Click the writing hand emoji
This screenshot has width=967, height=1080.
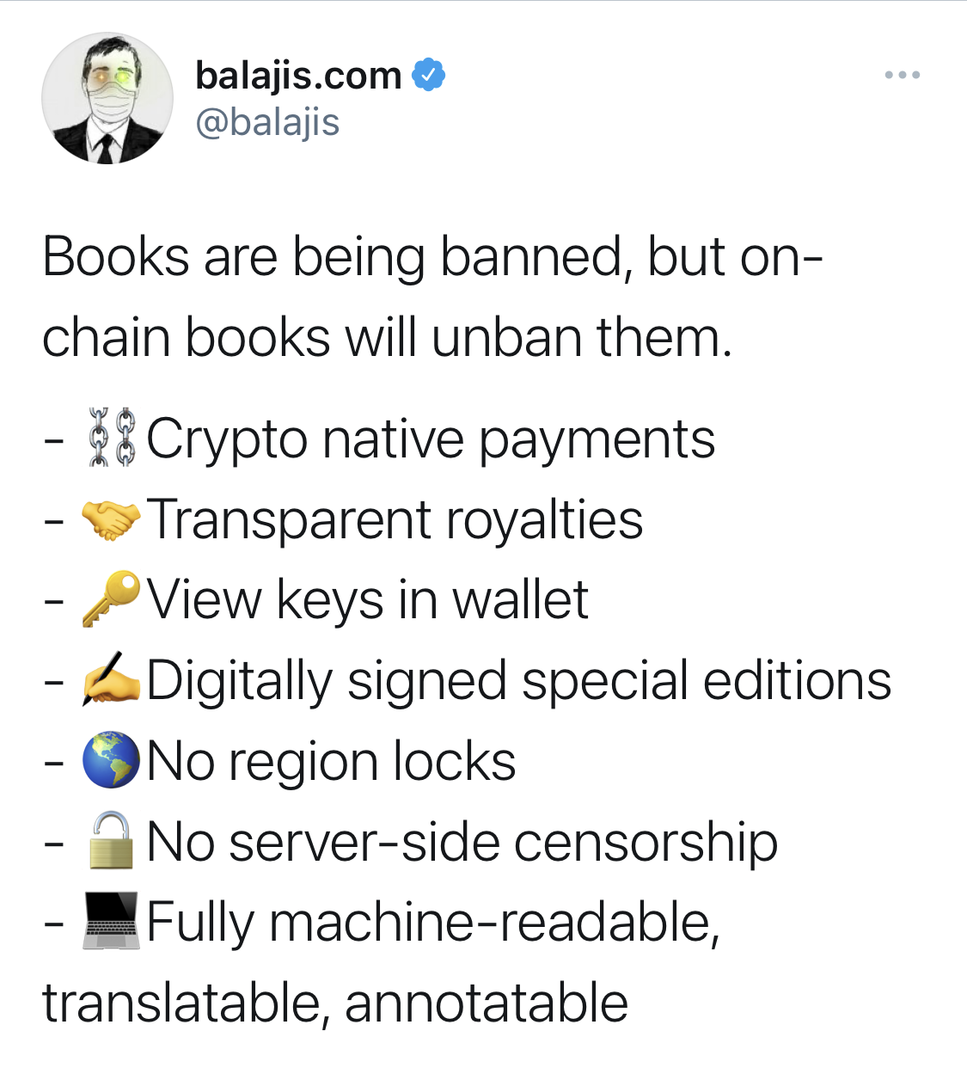112,680
